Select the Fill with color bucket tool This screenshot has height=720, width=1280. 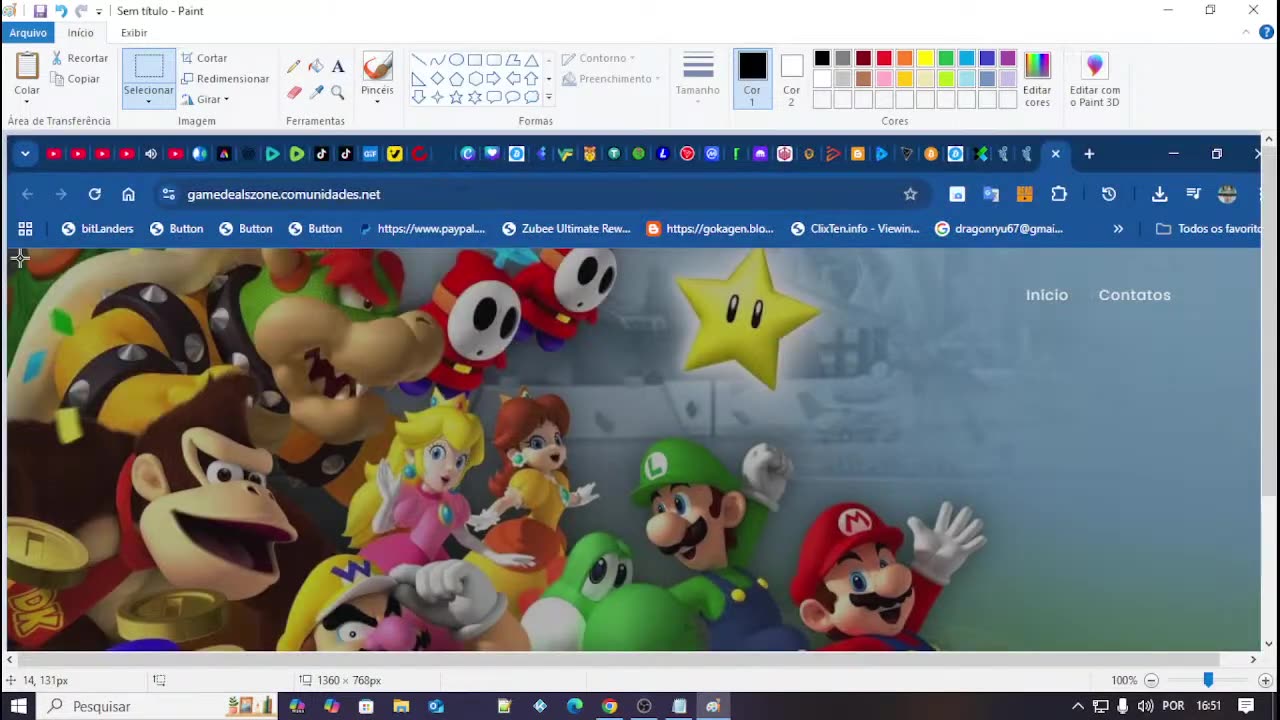point(316,67)
